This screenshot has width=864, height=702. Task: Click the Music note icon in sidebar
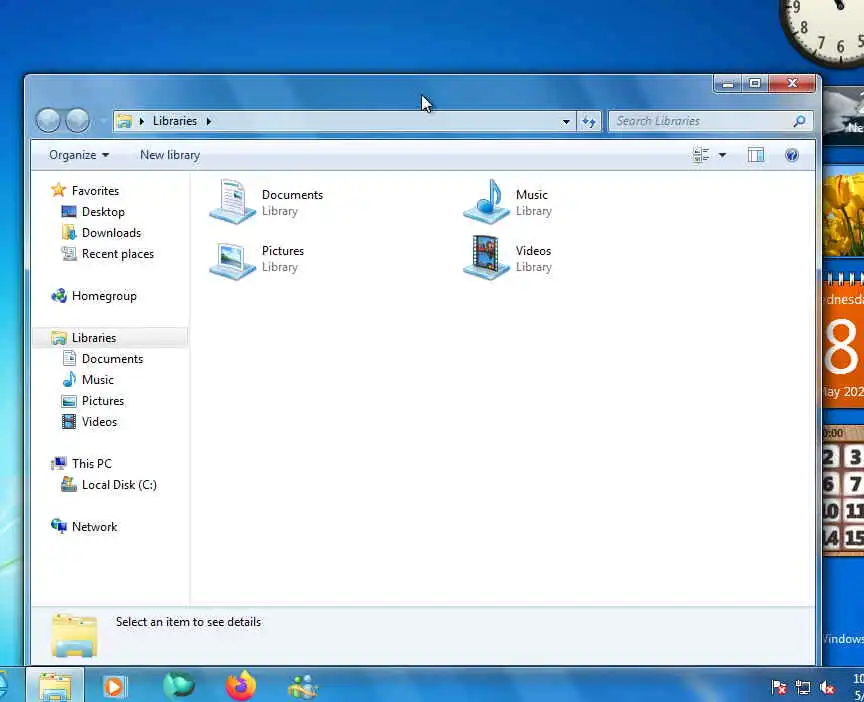click(69, 379)
